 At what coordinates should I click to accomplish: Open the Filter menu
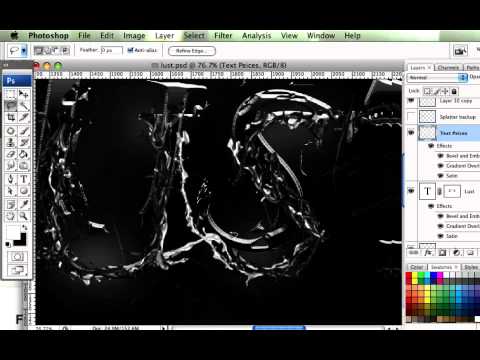[223, 36]
